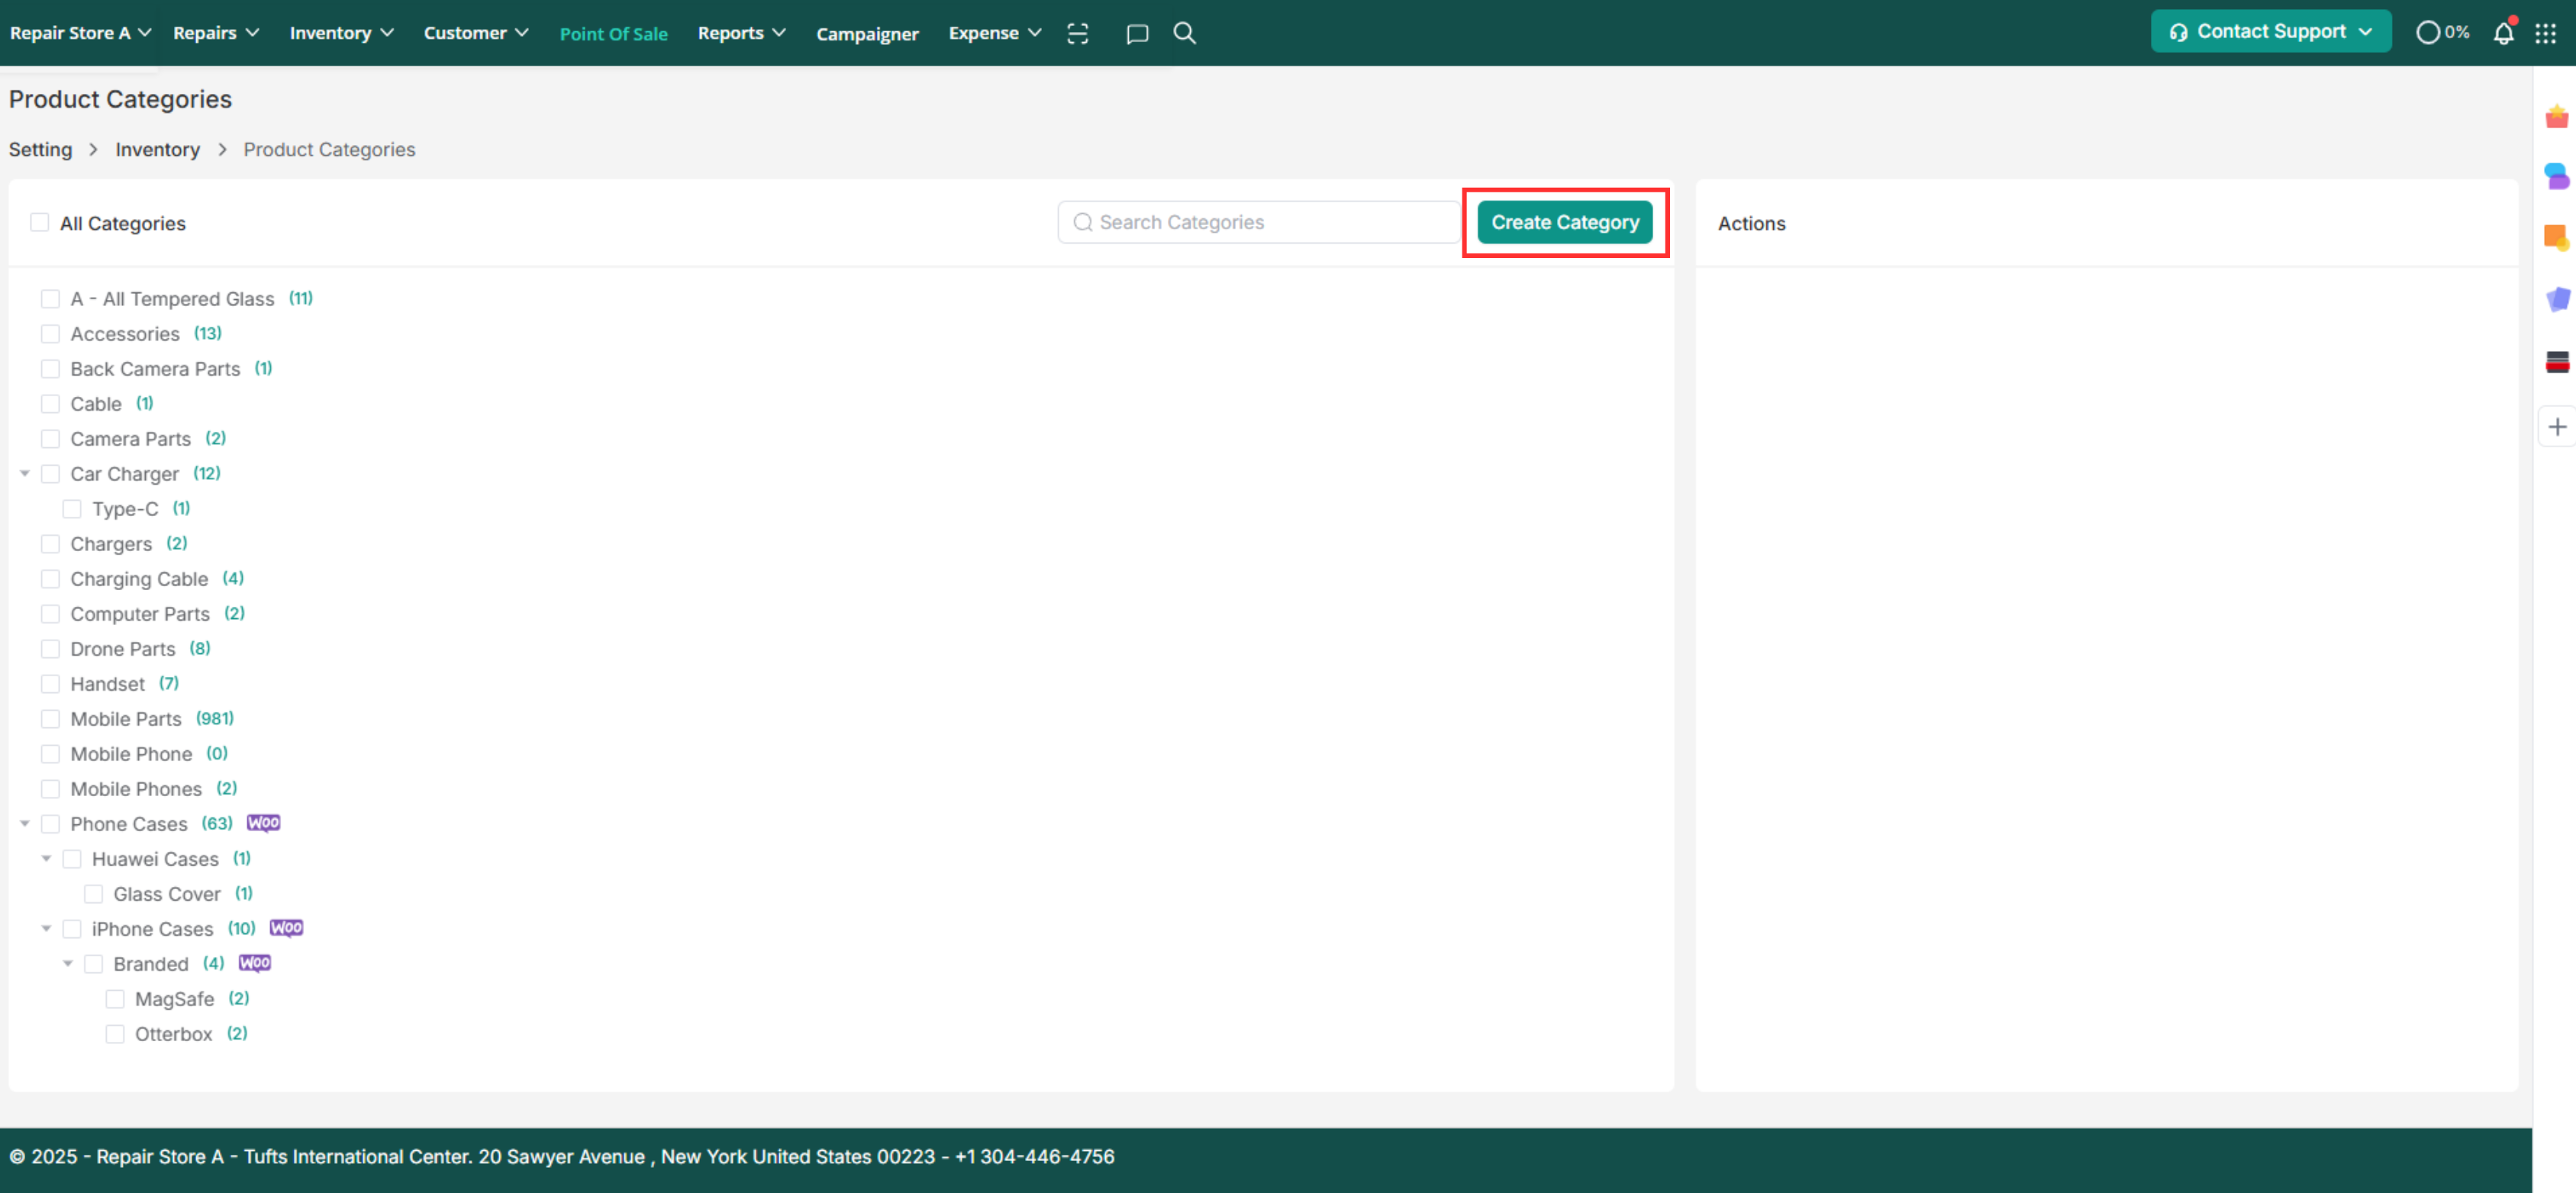Click the Inventory breadcrumb link

coord(158,149)
